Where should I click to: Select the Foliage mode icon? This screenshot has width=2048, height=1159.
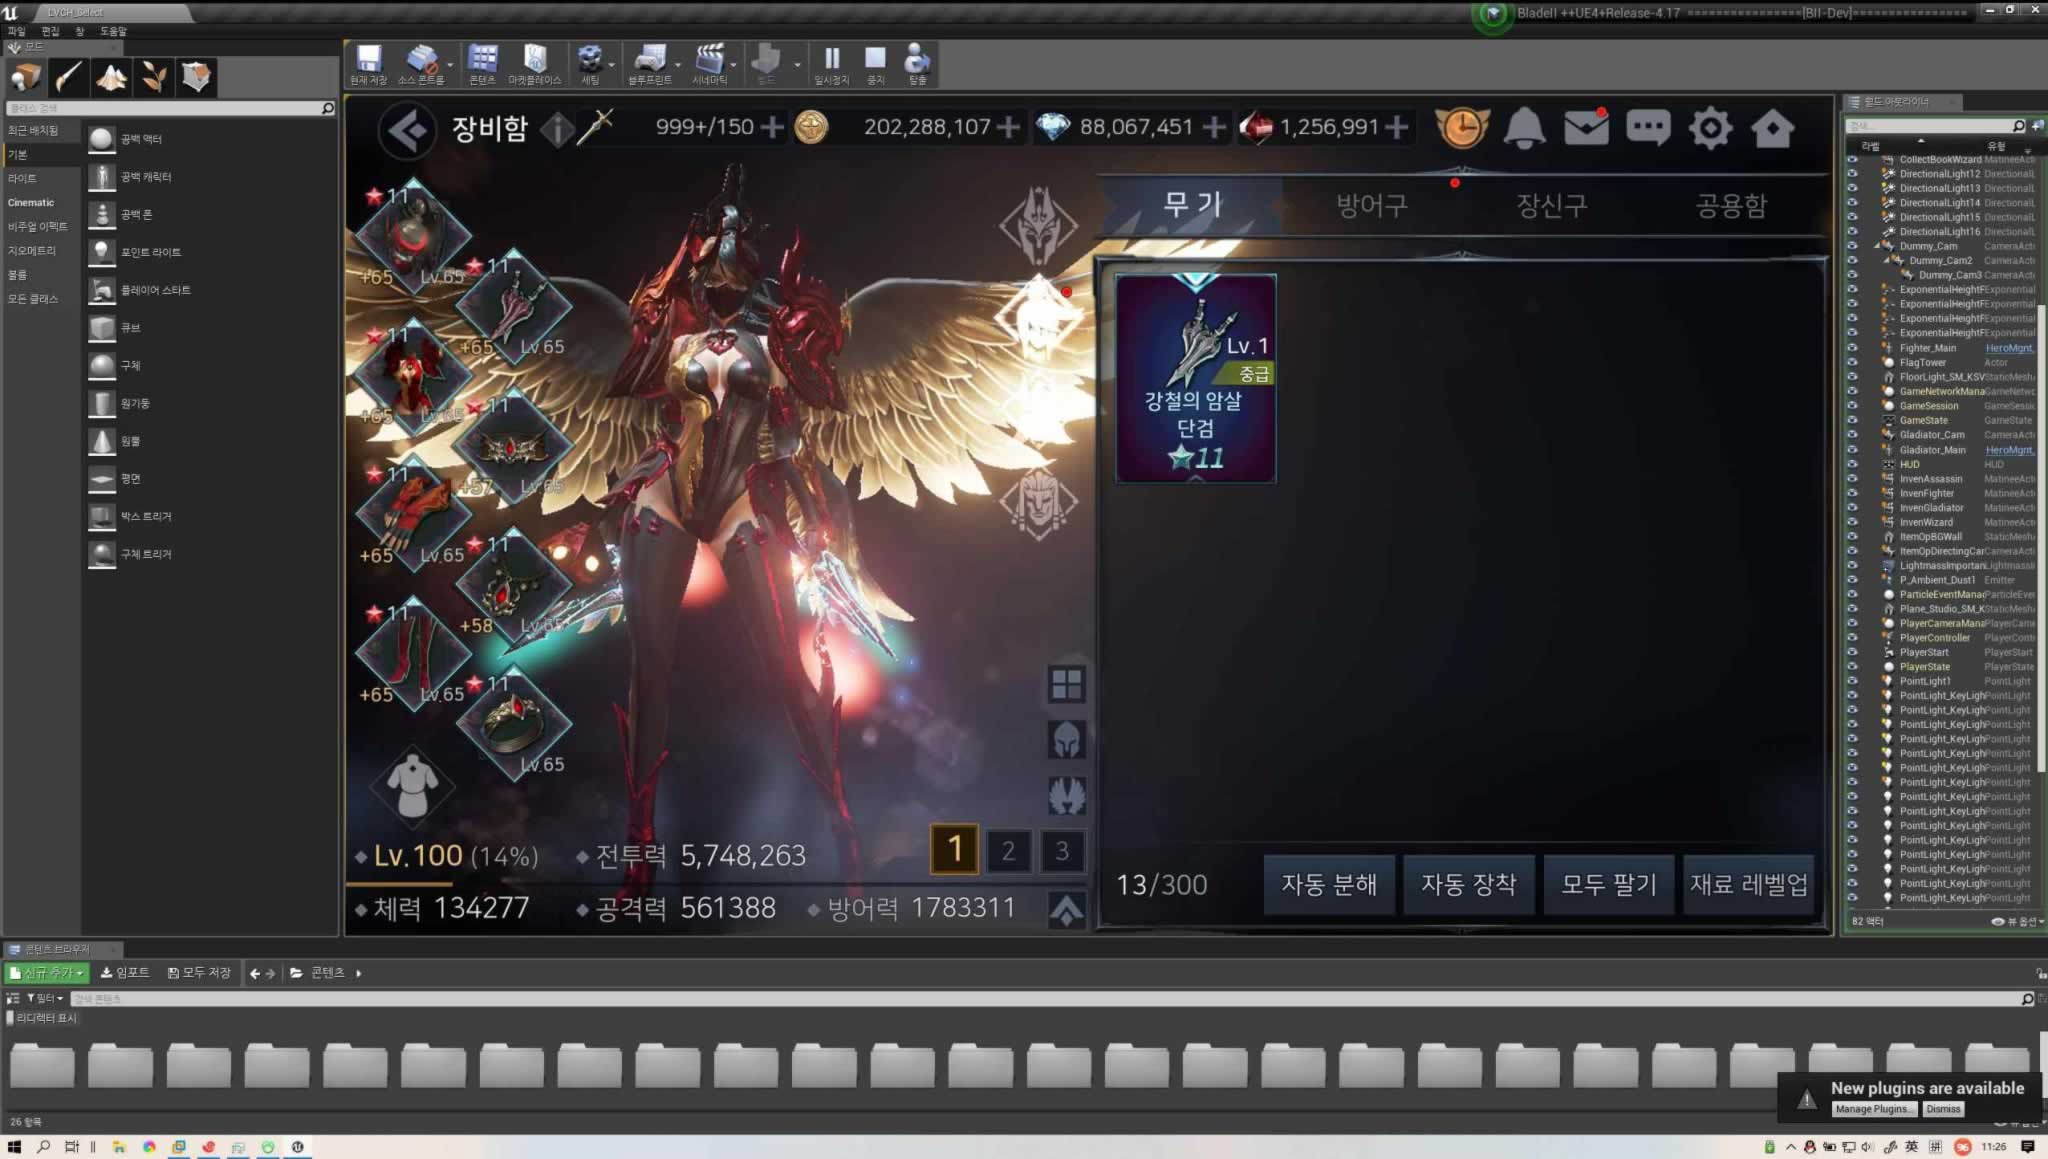point(154,77)
